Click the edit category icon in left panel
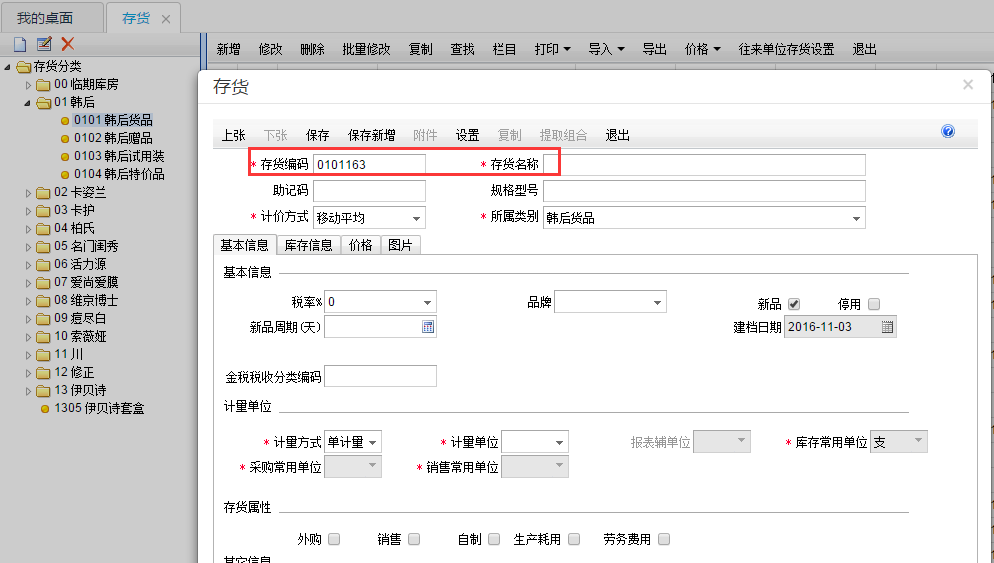This screenshot has width=994, height=563. (x=44, y=44)
